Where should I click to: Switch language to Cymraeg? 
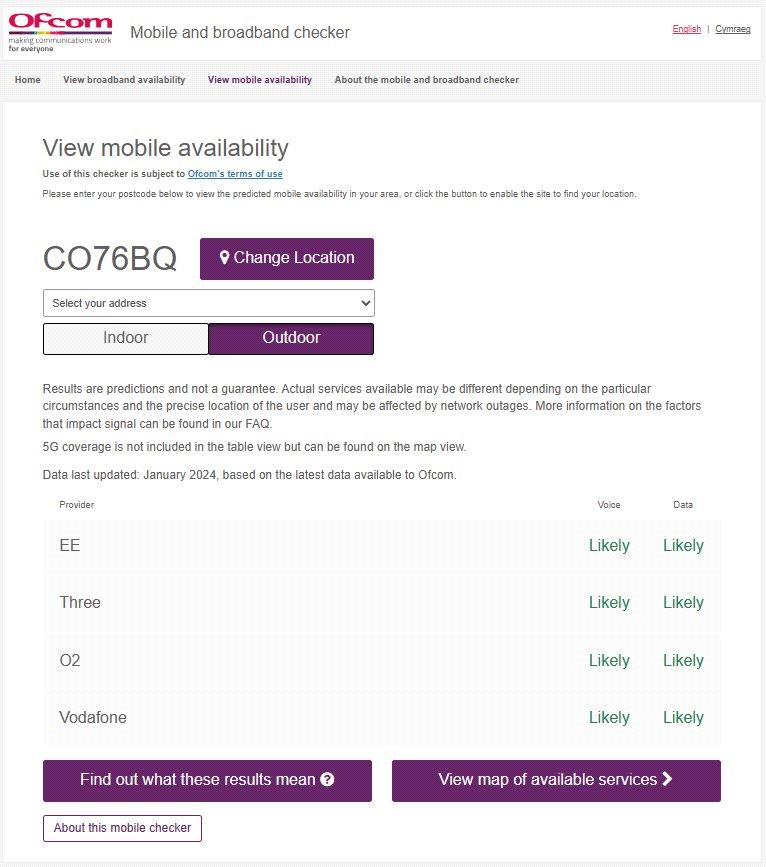pos(733,29)
